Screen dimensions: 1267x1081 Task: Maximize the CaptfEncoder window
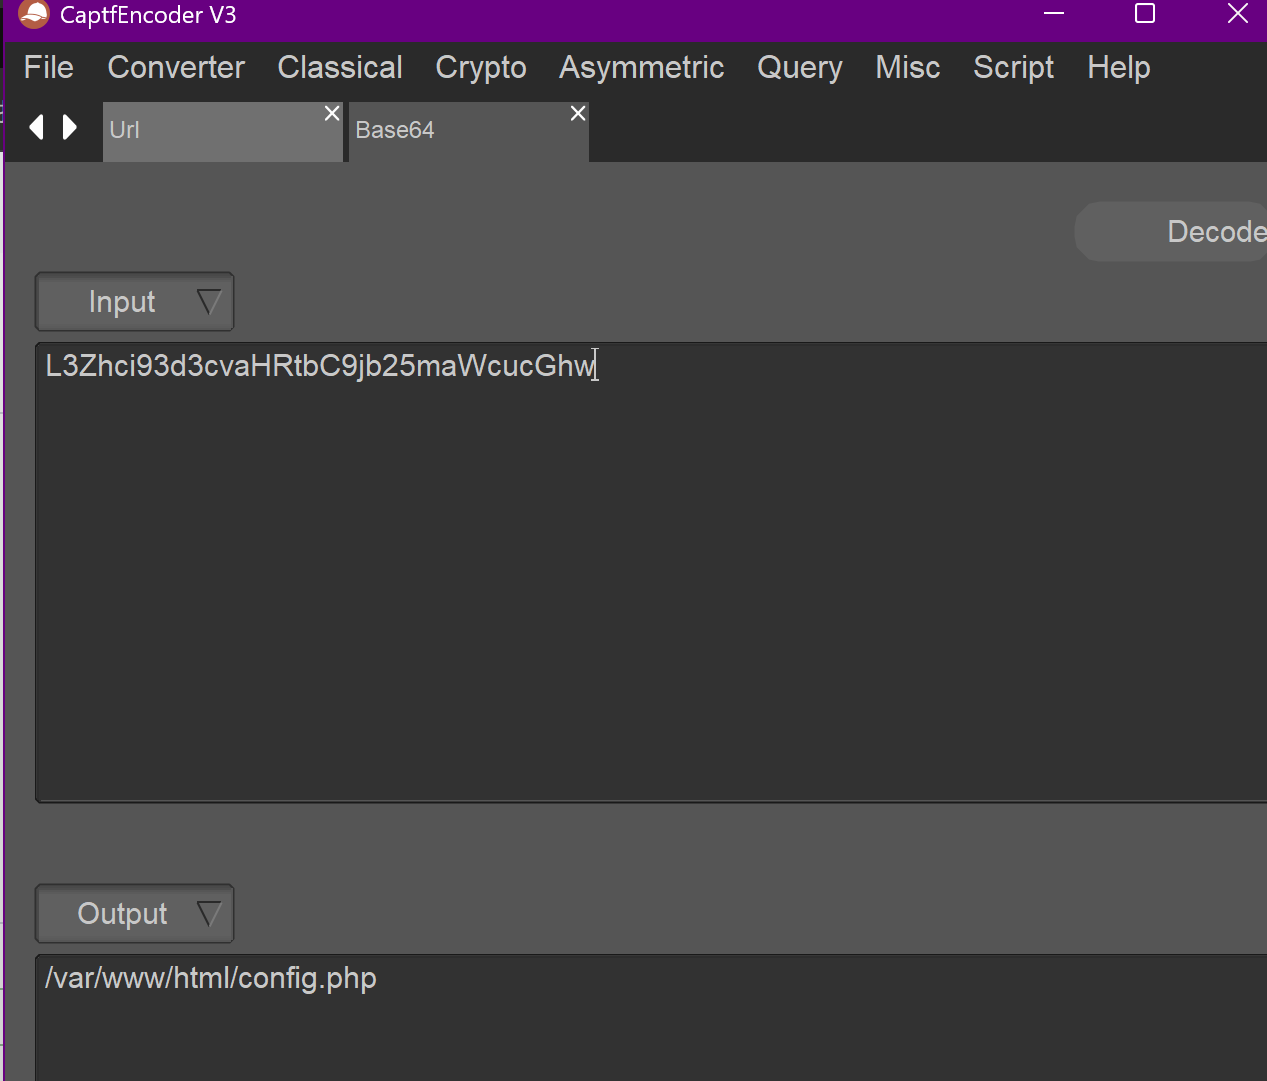[1145, 14]
